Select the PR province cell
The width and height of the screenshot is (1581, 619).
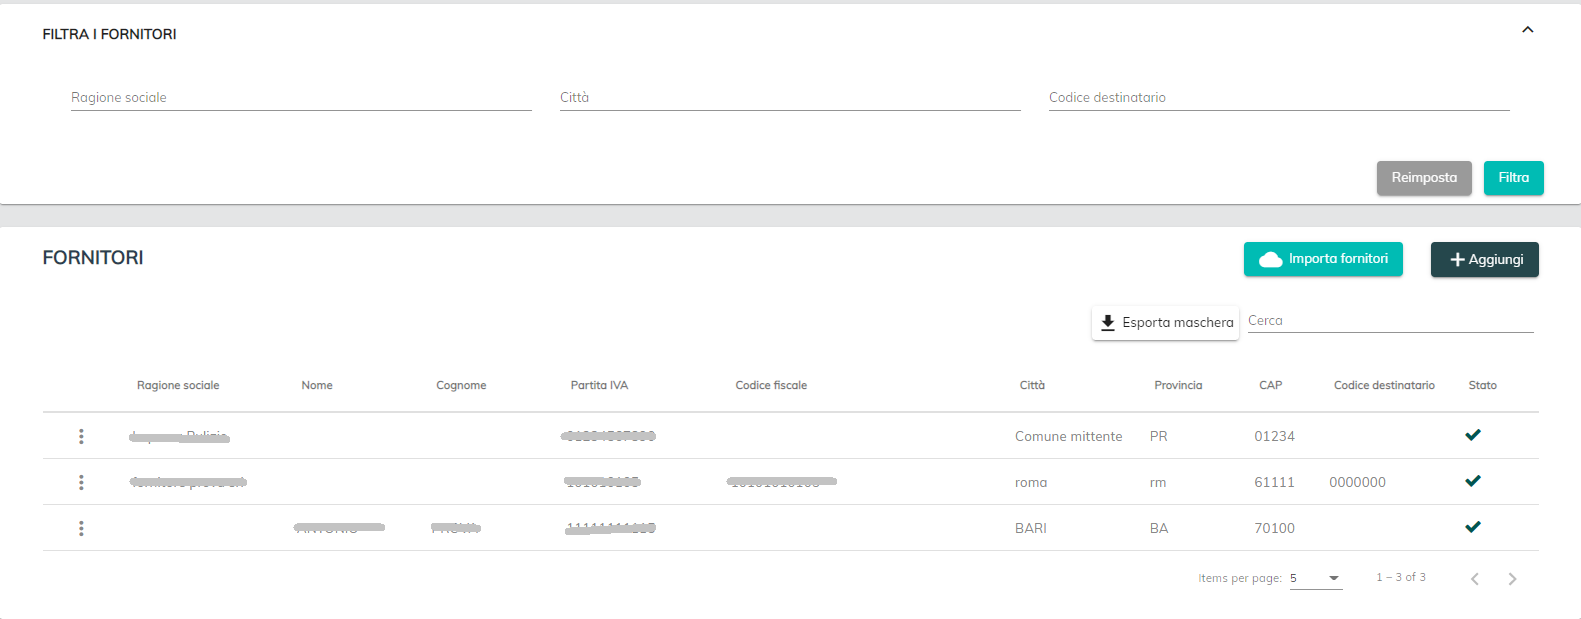(1158, 436)
